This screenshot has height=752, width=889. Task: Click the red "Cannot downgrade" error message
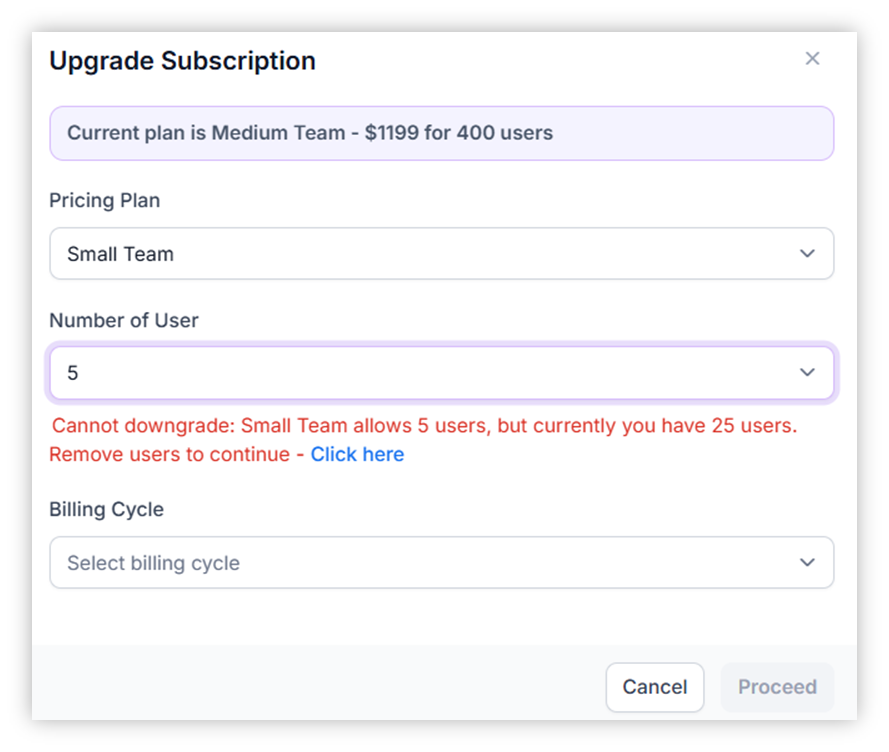pos(424,426)
